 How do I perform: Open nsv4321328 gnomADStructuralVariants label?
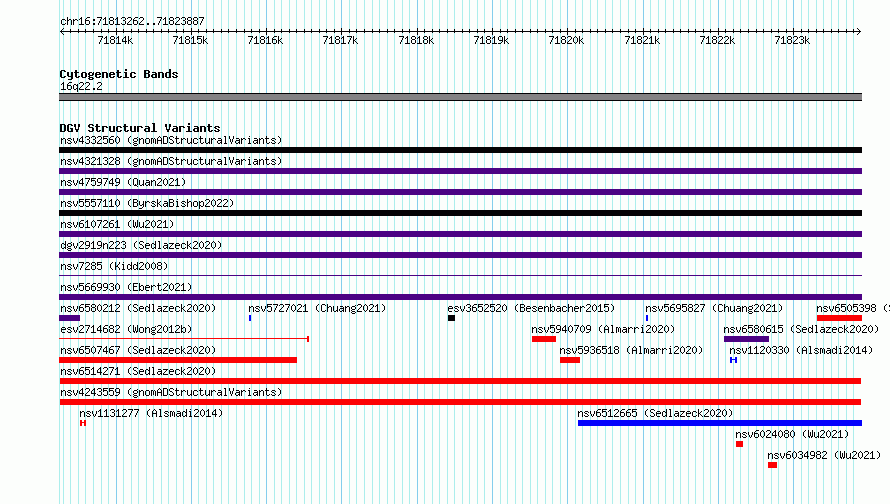(171, 161)
